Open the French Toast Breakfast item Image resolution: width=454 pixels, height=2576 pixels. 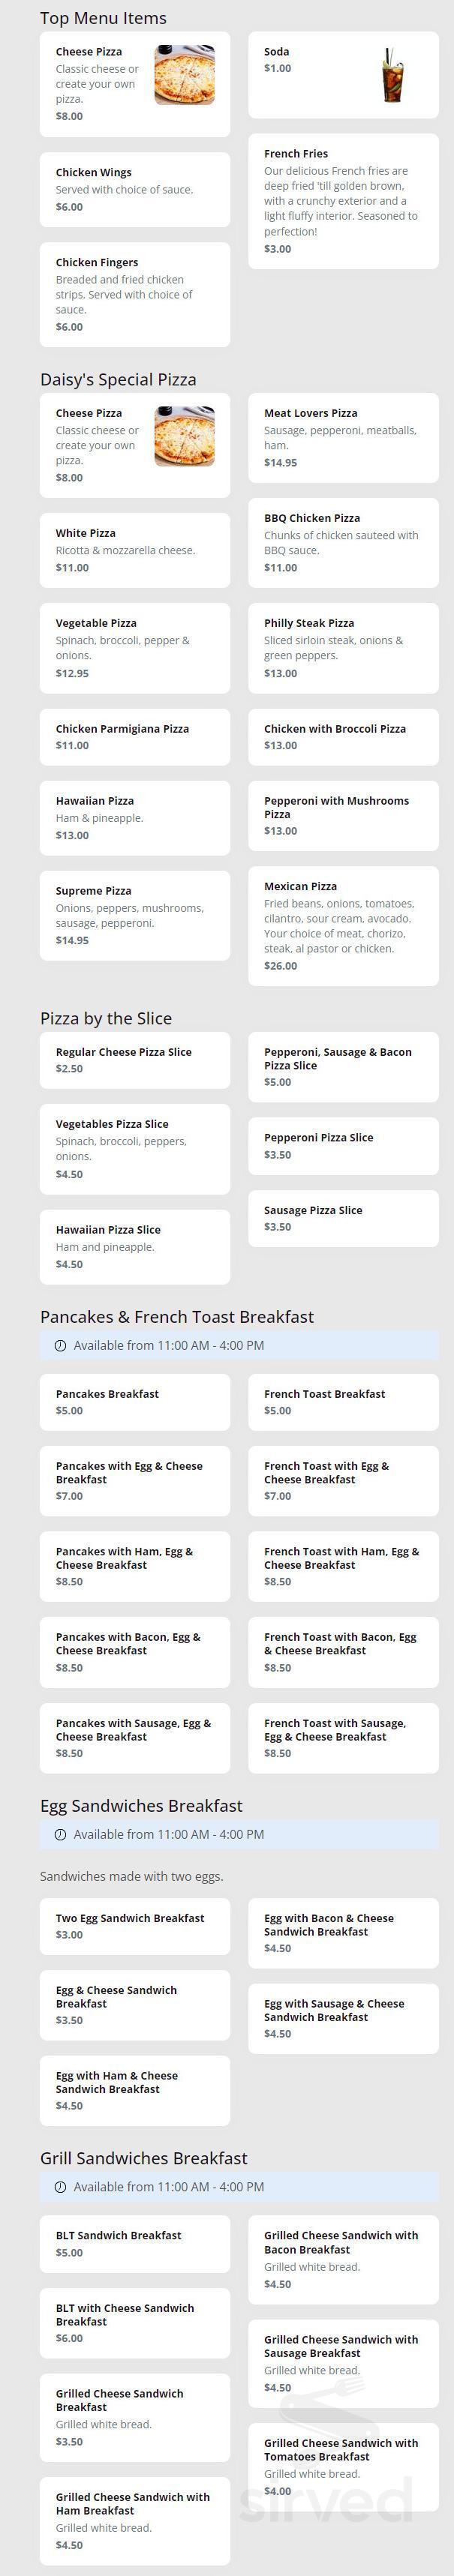click(343, 1401)
